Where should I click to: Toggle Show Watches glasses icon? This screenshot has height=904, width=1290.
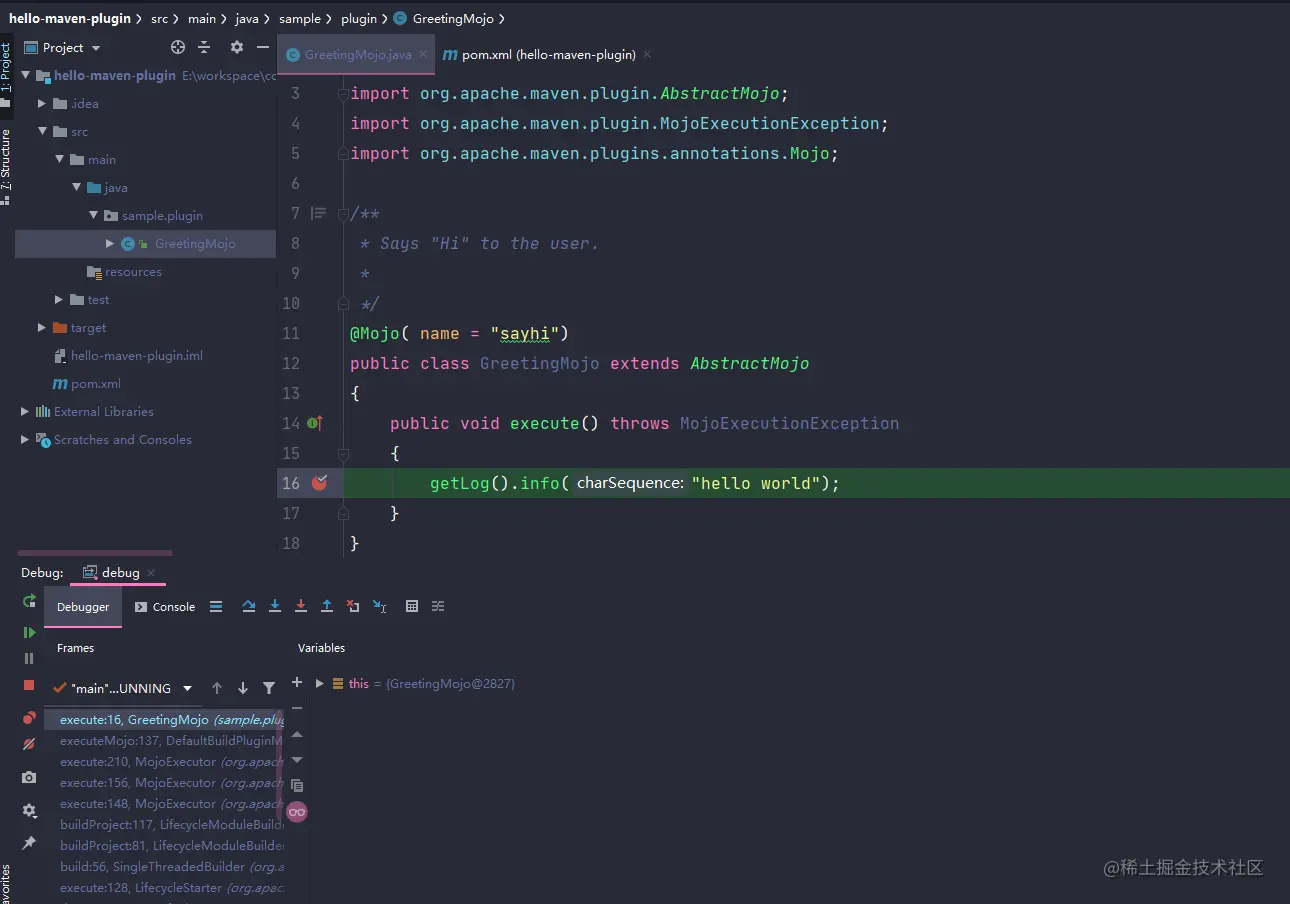point(297,812)
